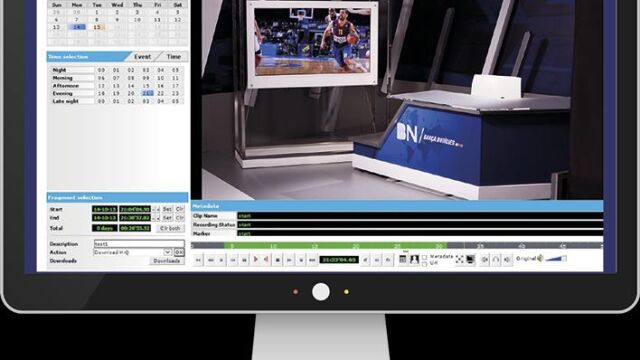Screen dimensions: 640x360
Task: Jump to the end of the recording
Action: [312, 260]
